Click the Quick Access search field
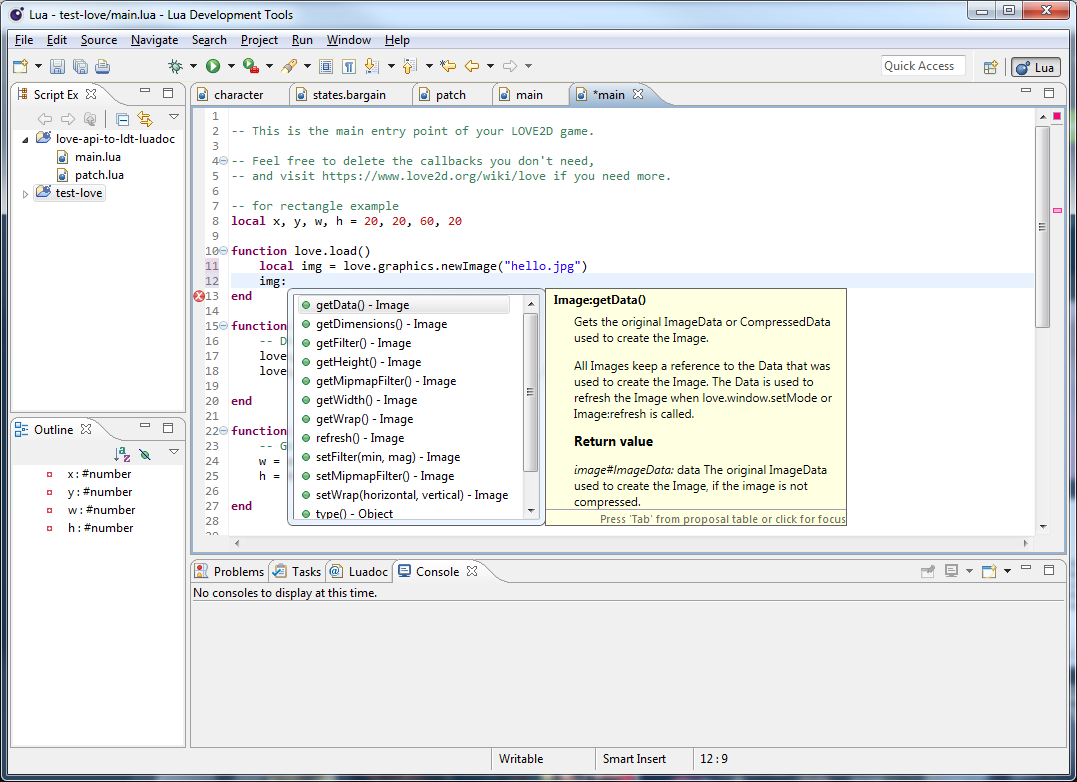 point(922,66)
